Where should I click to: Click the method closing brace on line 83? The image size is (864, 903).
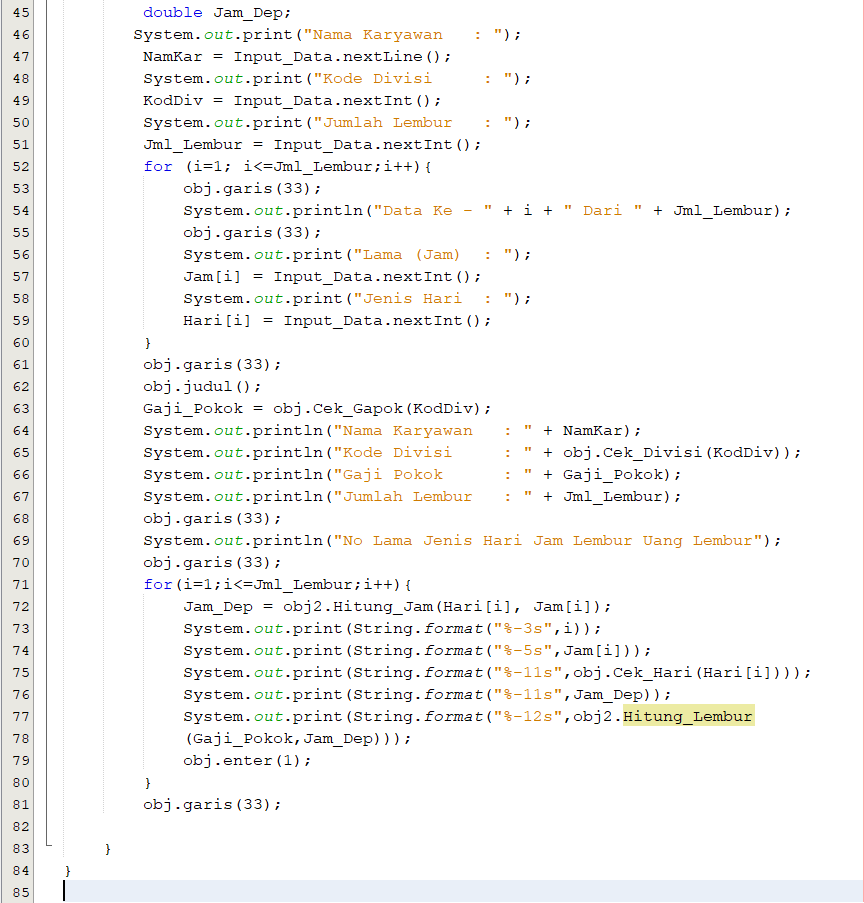click(x=108, y=849)
